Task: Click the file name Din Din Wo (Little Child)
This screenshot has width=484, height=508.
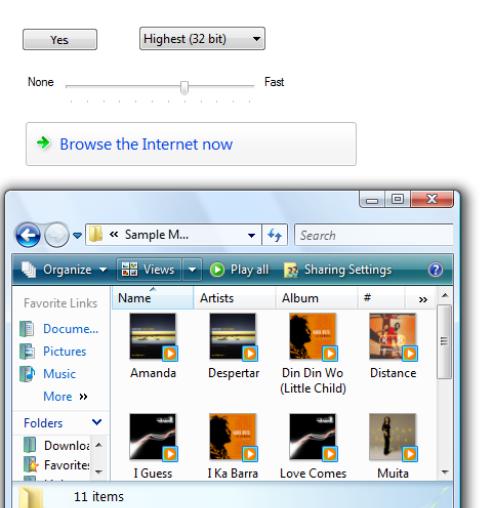Action: (x=313, y=380)
